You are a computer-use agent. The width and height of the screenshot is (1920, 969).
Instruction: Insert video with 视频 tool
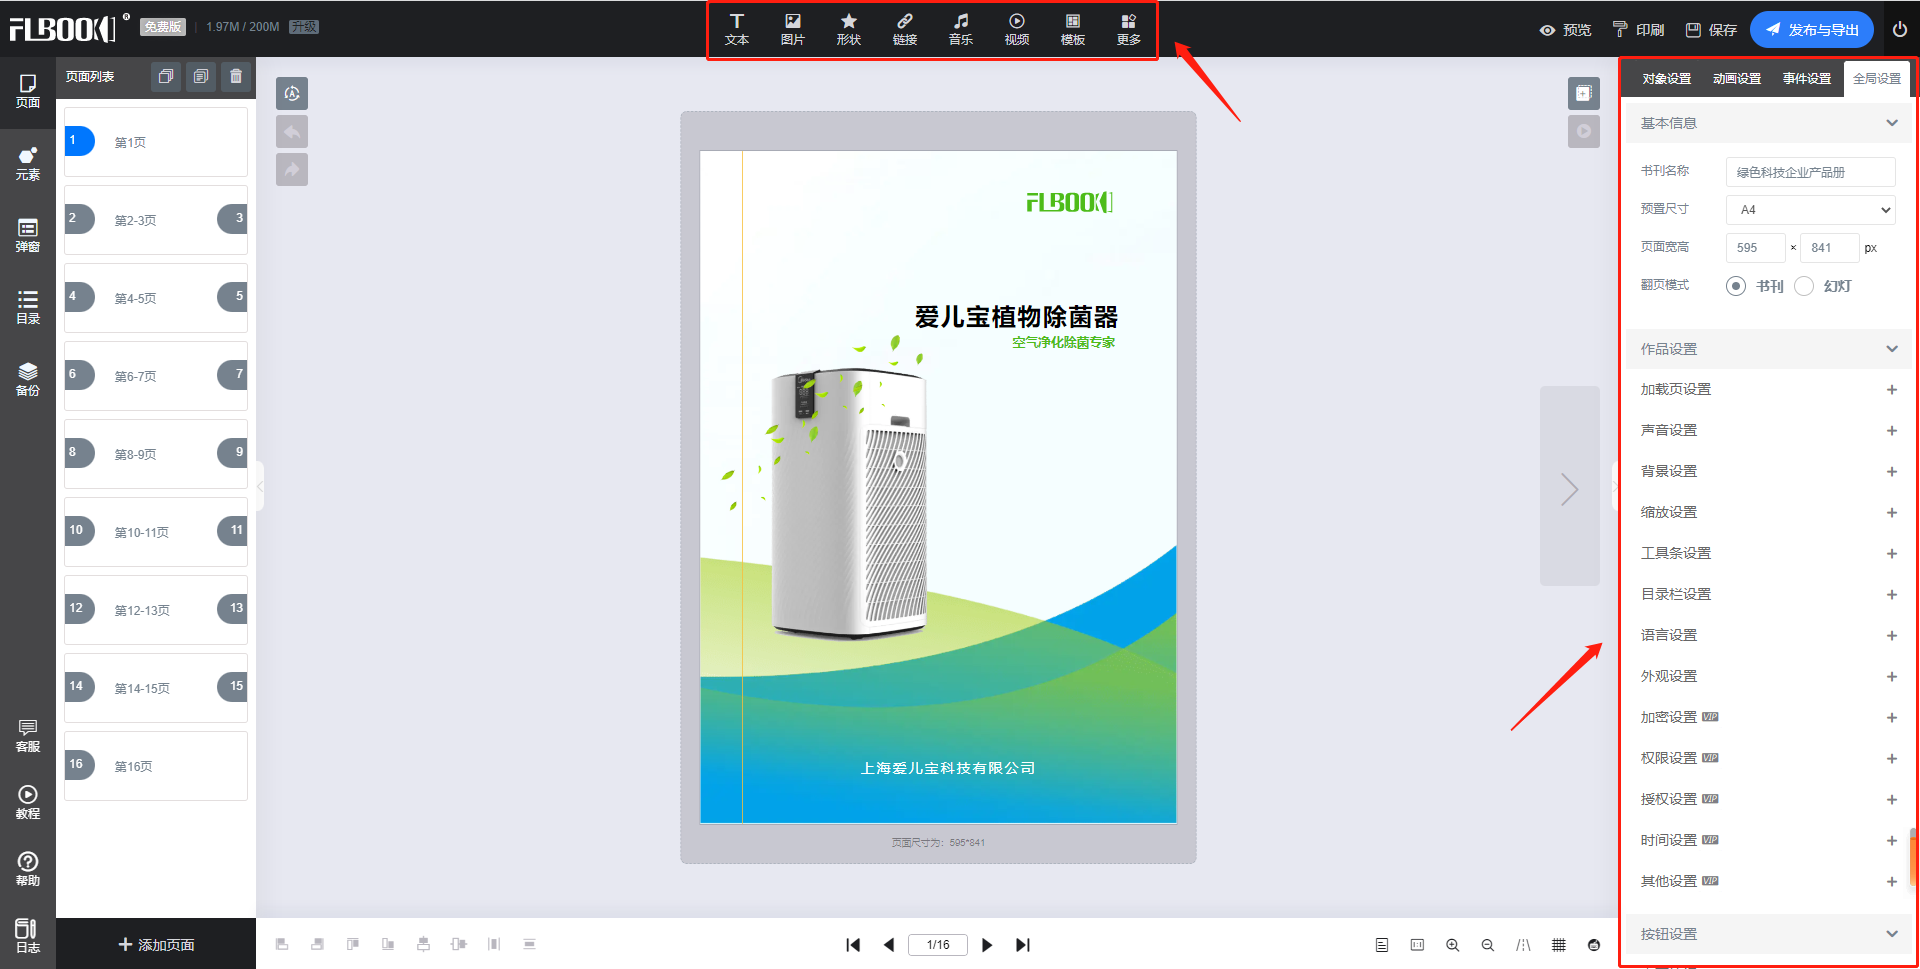pos(1017,30)
